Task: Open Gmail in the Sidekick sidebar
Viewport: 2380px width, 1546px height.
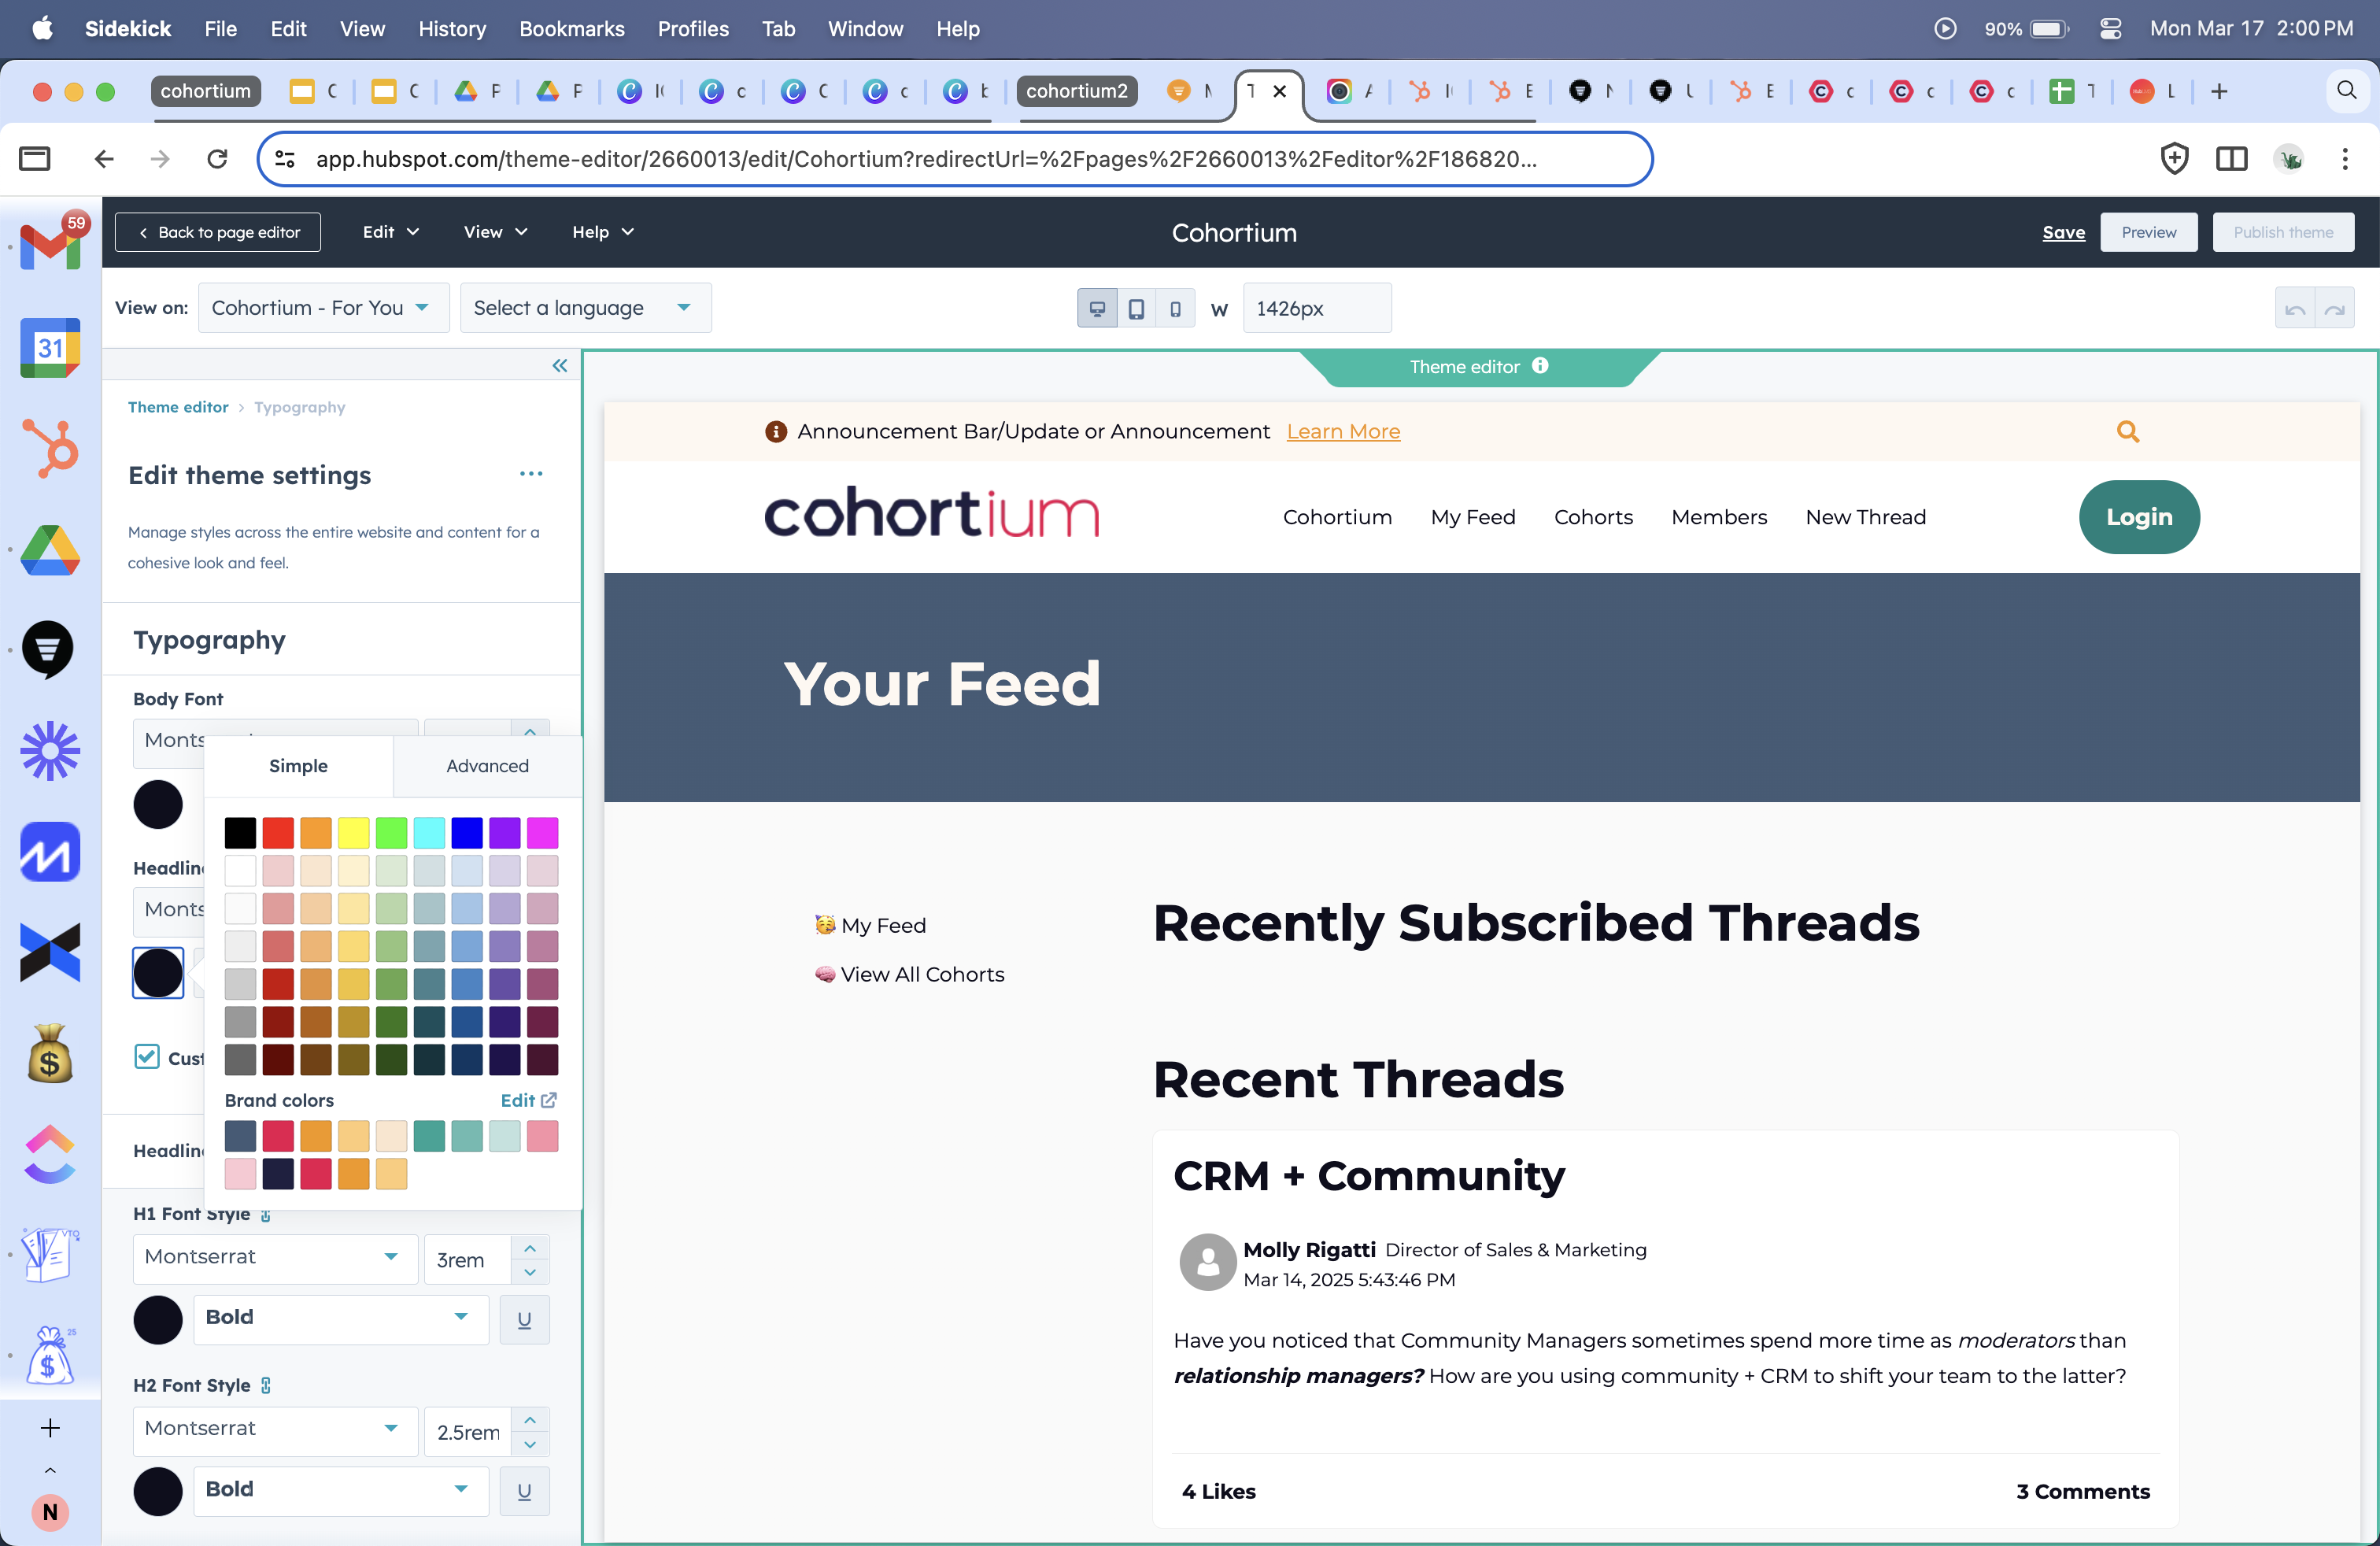Action: pyautogui.click(x=50, y=245)
